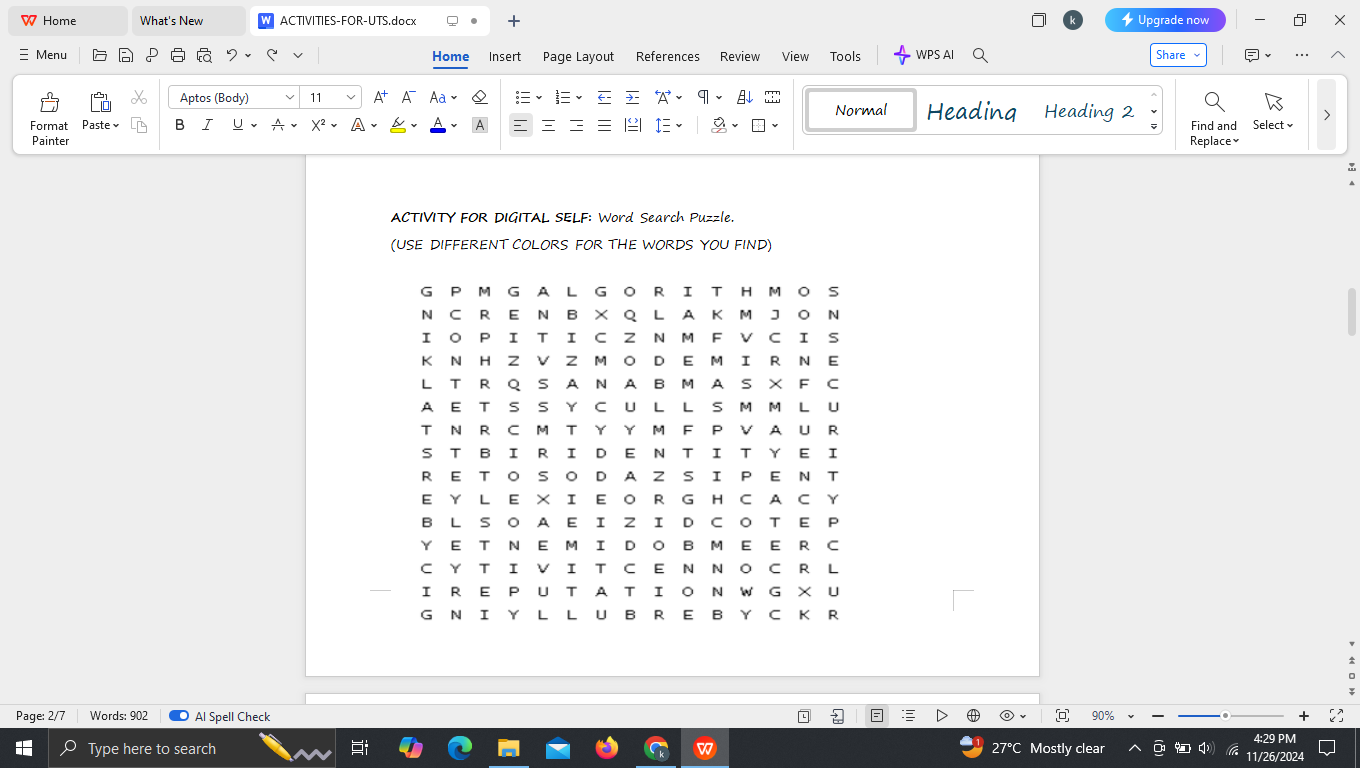Open WPS AI assistant

pos(923,56)
